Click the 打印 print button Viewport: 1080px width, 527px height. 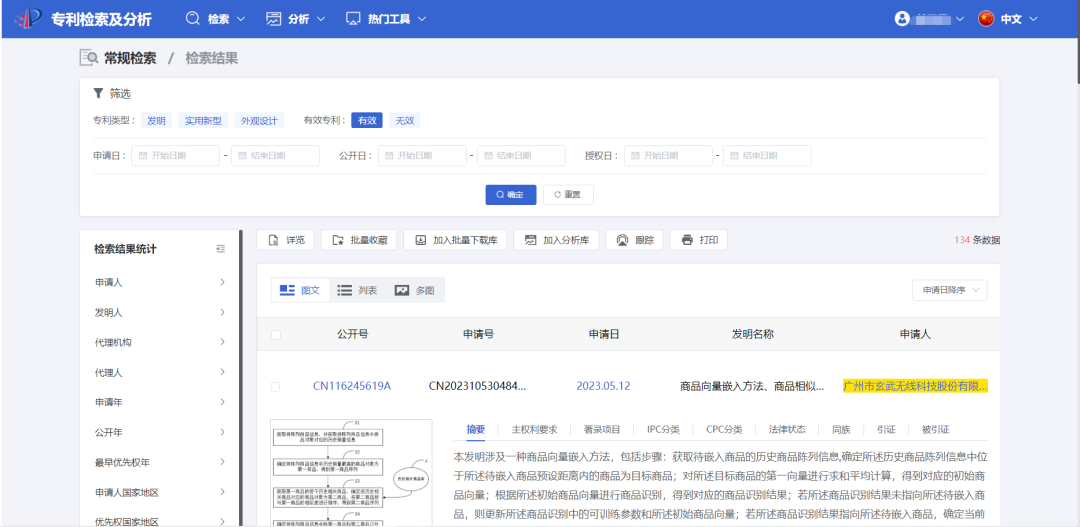pos(698,240)
